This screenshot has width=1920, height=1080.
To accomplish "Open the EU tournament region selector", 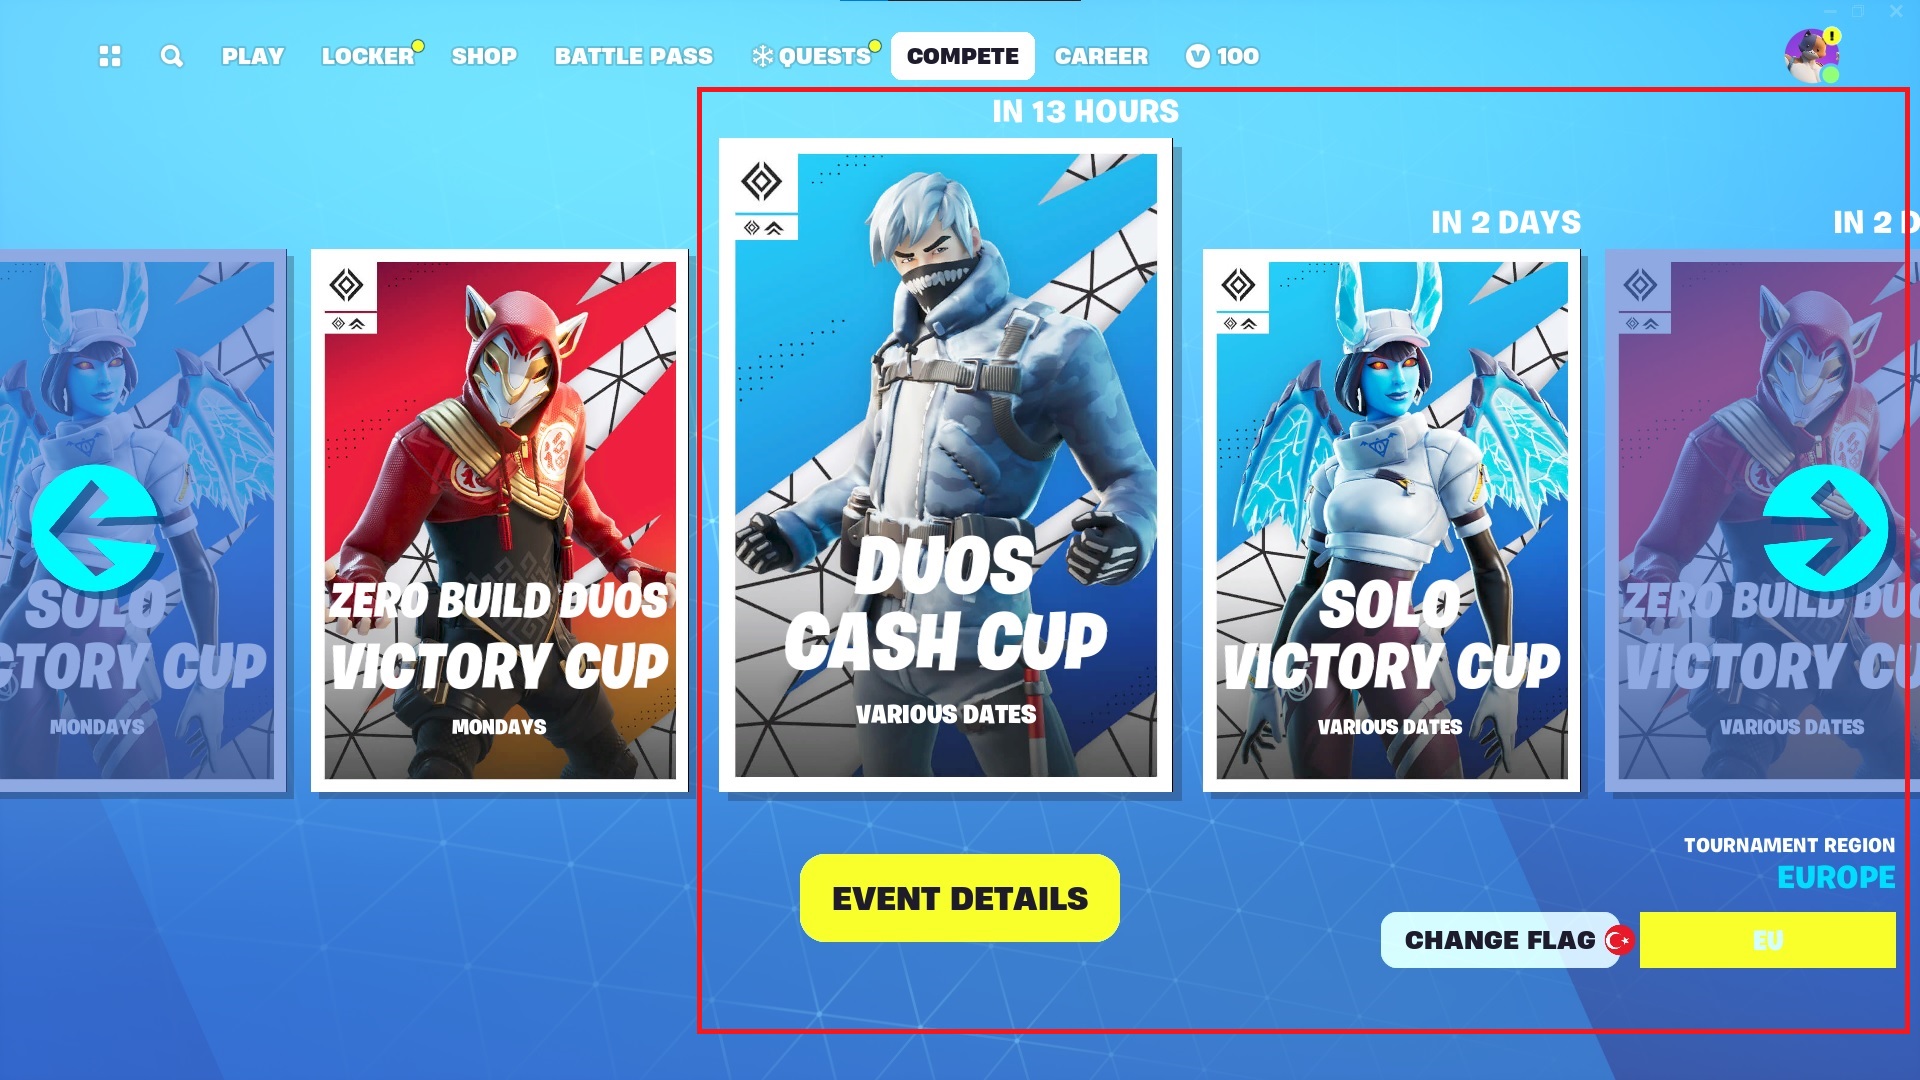I will [1767, 940].
